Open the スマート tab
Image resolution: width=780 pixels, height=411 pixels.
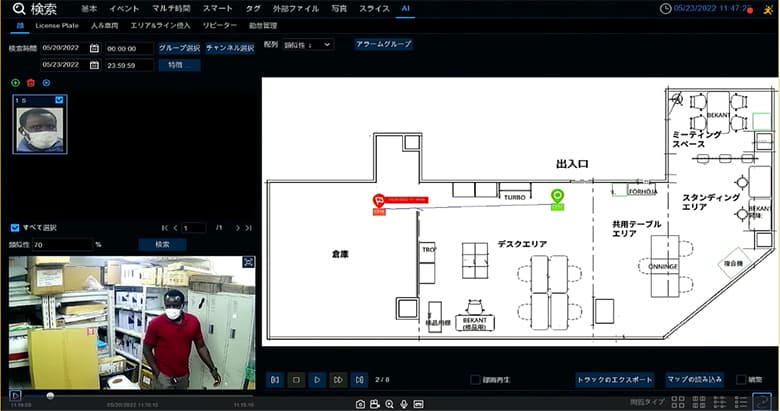(x=217, y=8)
